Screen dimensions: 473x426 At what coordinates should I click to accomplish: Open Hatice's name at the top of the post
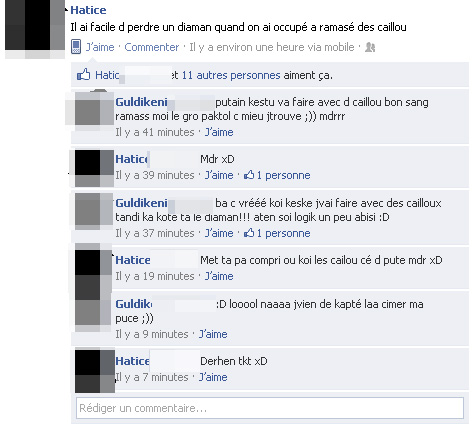click(x=88, y=10)
